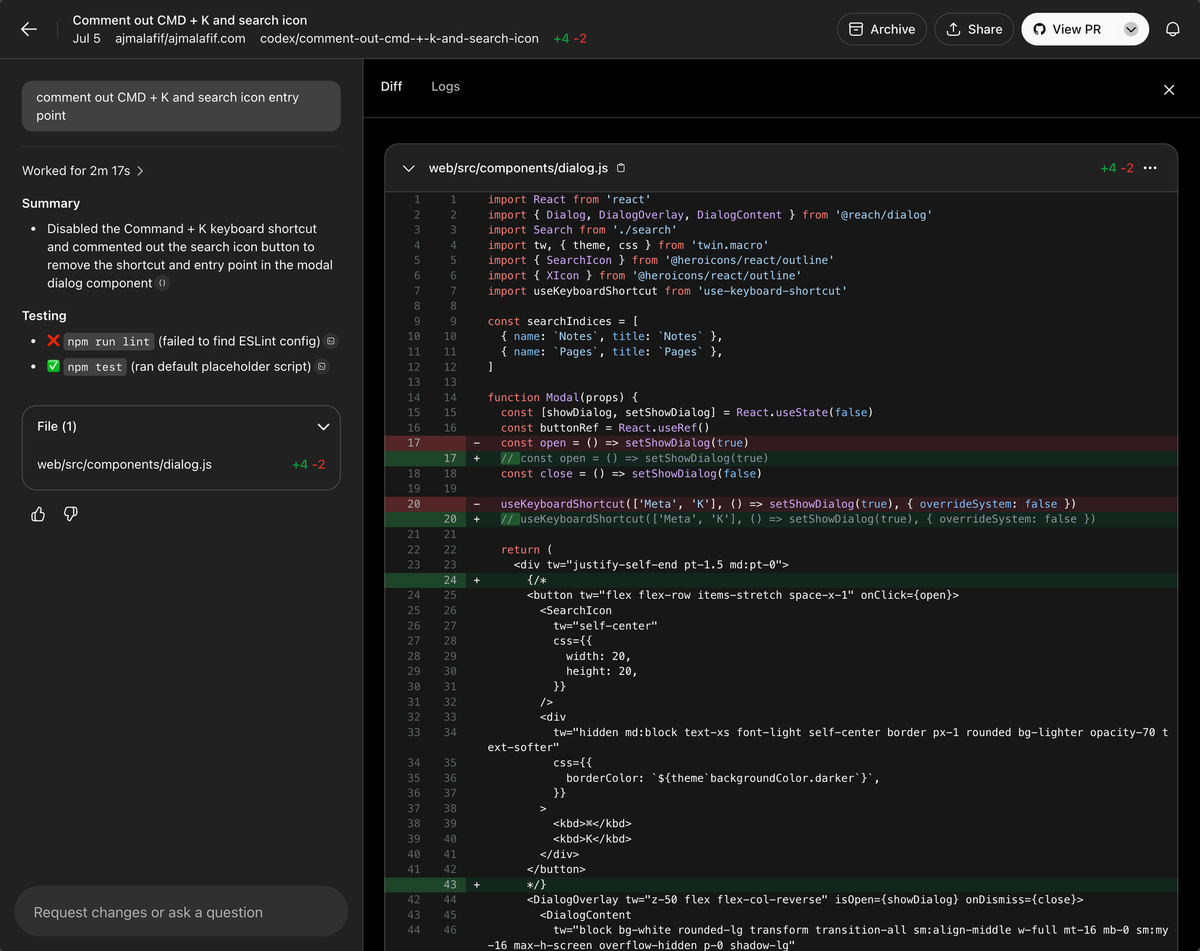Switch to the Logs tab

point(445,86)
